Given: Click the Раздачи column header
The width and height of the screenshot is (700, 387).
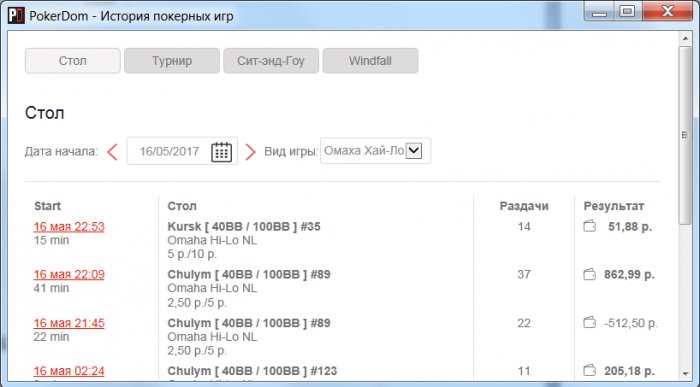Looking at the screenshot, I should click(524, 206).
